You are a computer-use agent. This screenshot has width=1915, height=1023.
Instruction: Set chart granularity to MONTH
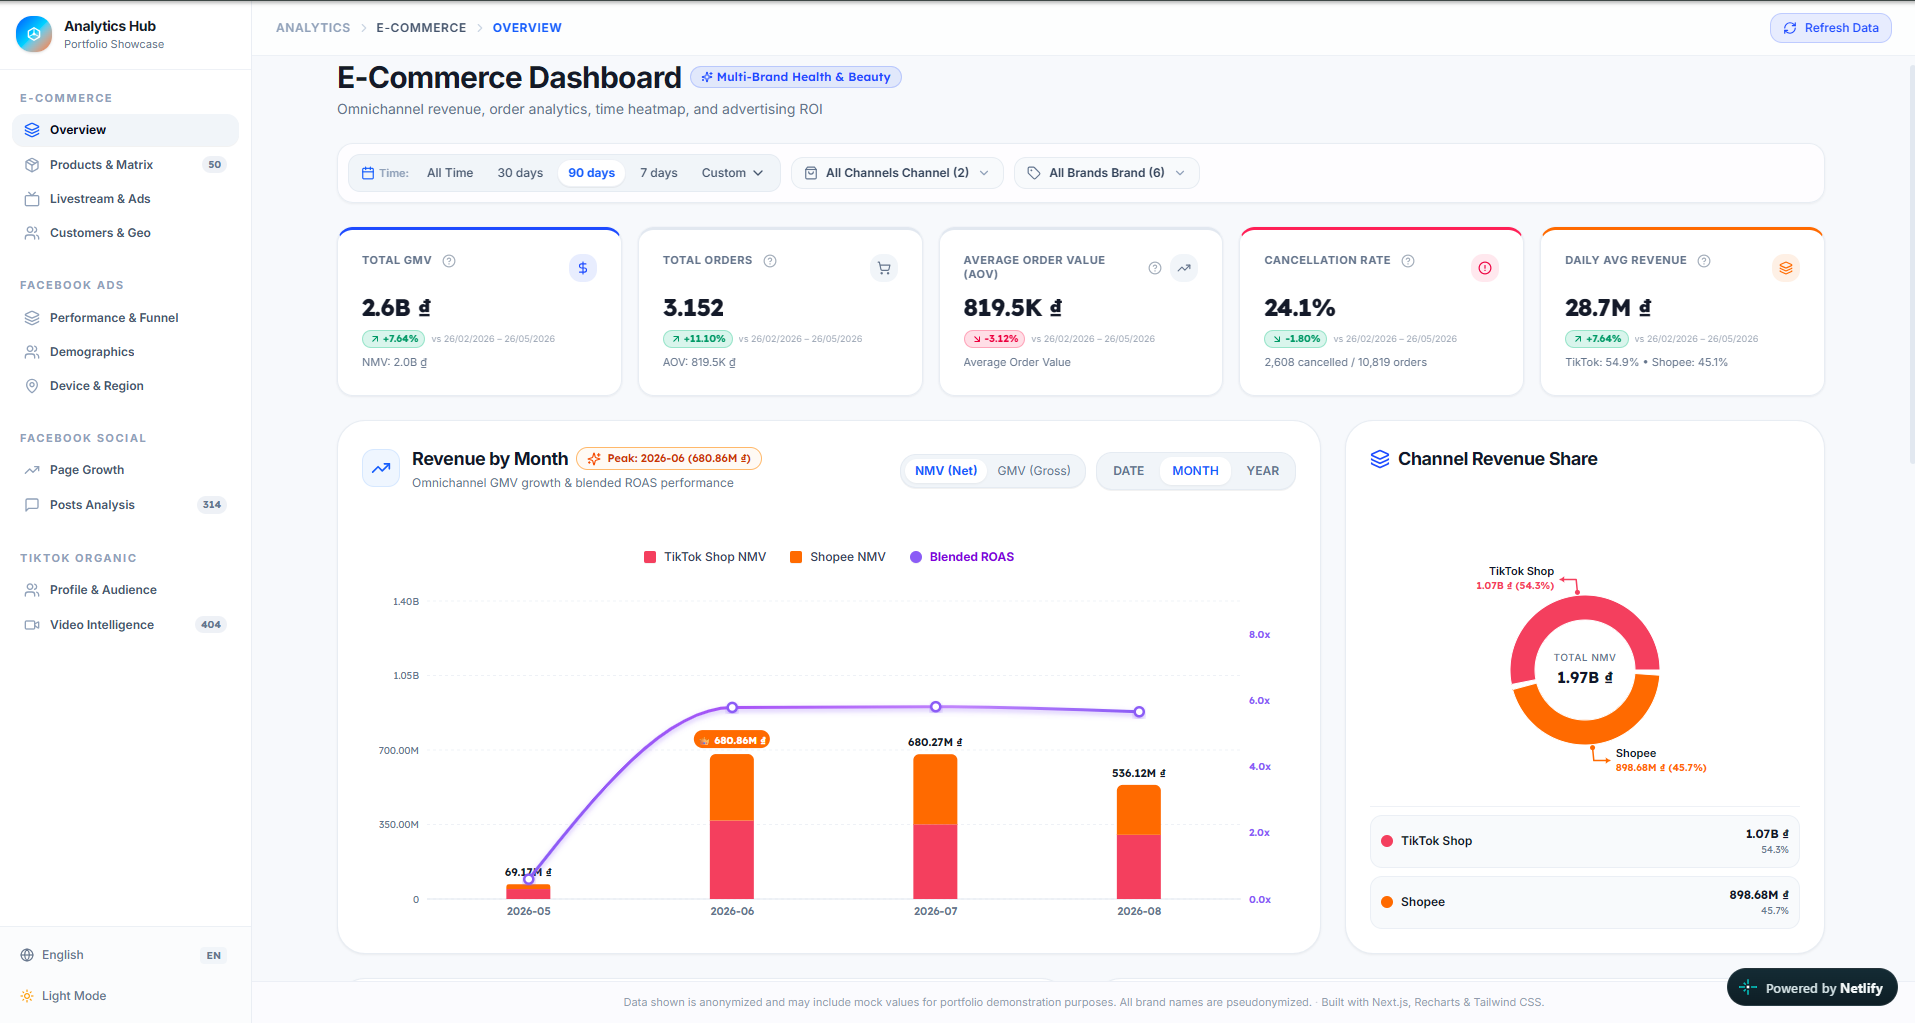click(x=1196, y=471)
